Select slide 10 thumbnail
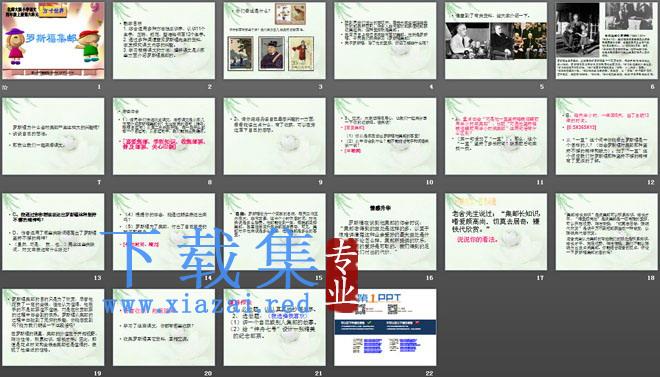The height and width of the screenshot is (377, 660). [385, 136]
